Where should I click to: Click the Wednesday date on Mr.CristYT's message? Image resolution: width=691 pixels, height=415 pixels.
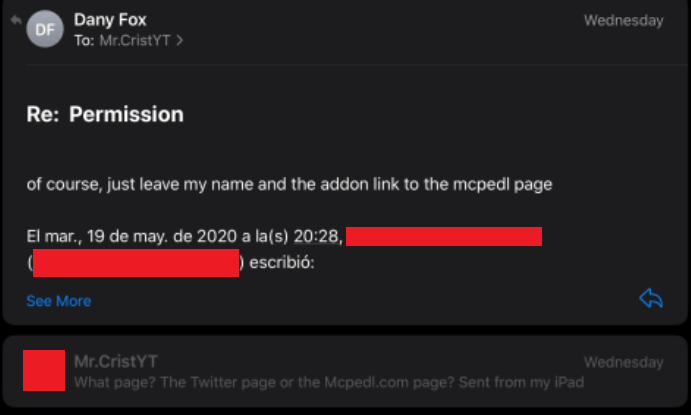click(x=624, y=362)
